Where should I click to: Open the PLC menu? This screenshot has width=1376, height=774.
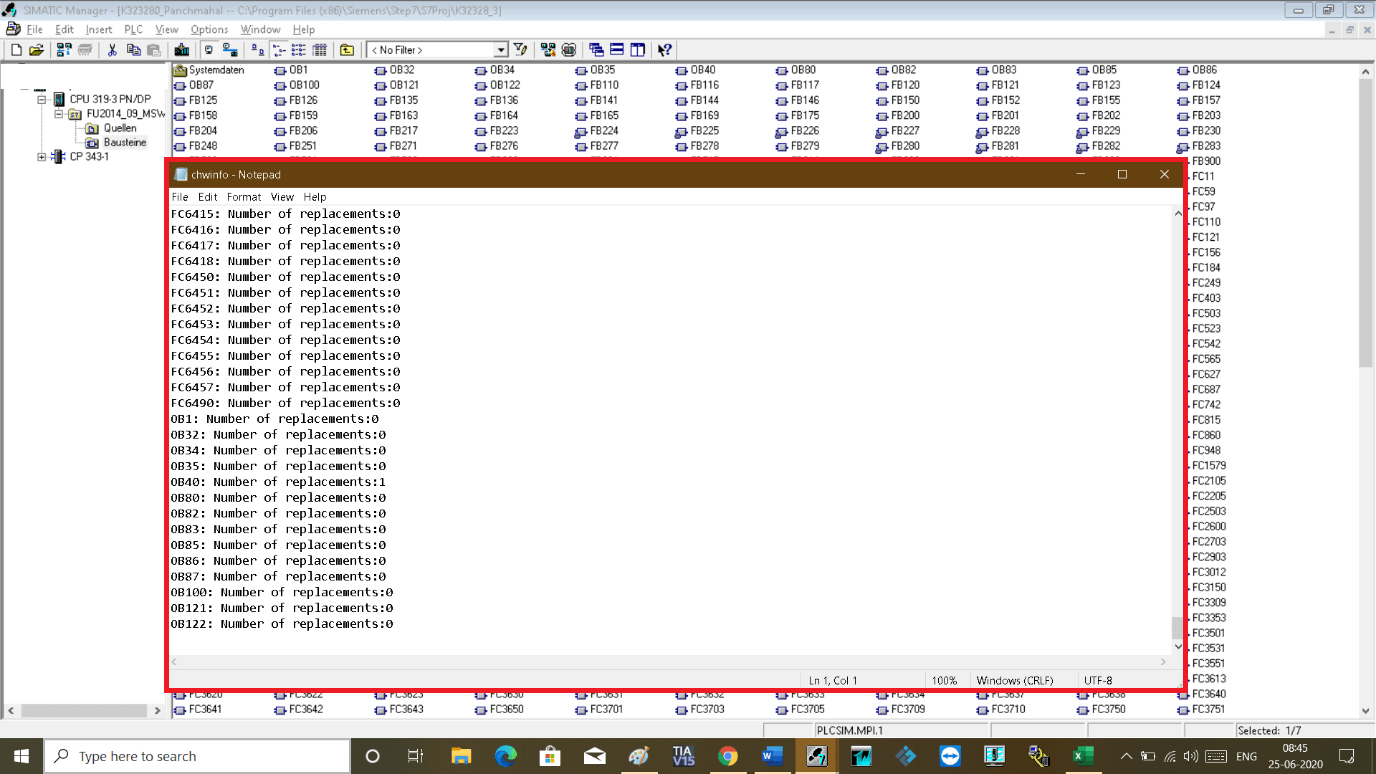(133, 30)
